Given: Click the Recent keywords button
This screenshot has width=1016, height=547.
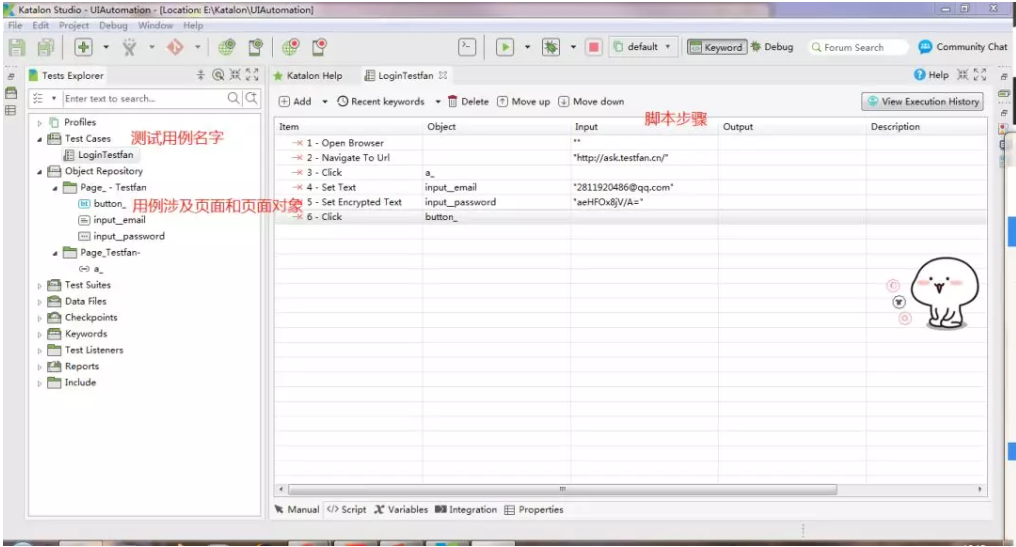Looking at the screenshot, I should 381,102.
